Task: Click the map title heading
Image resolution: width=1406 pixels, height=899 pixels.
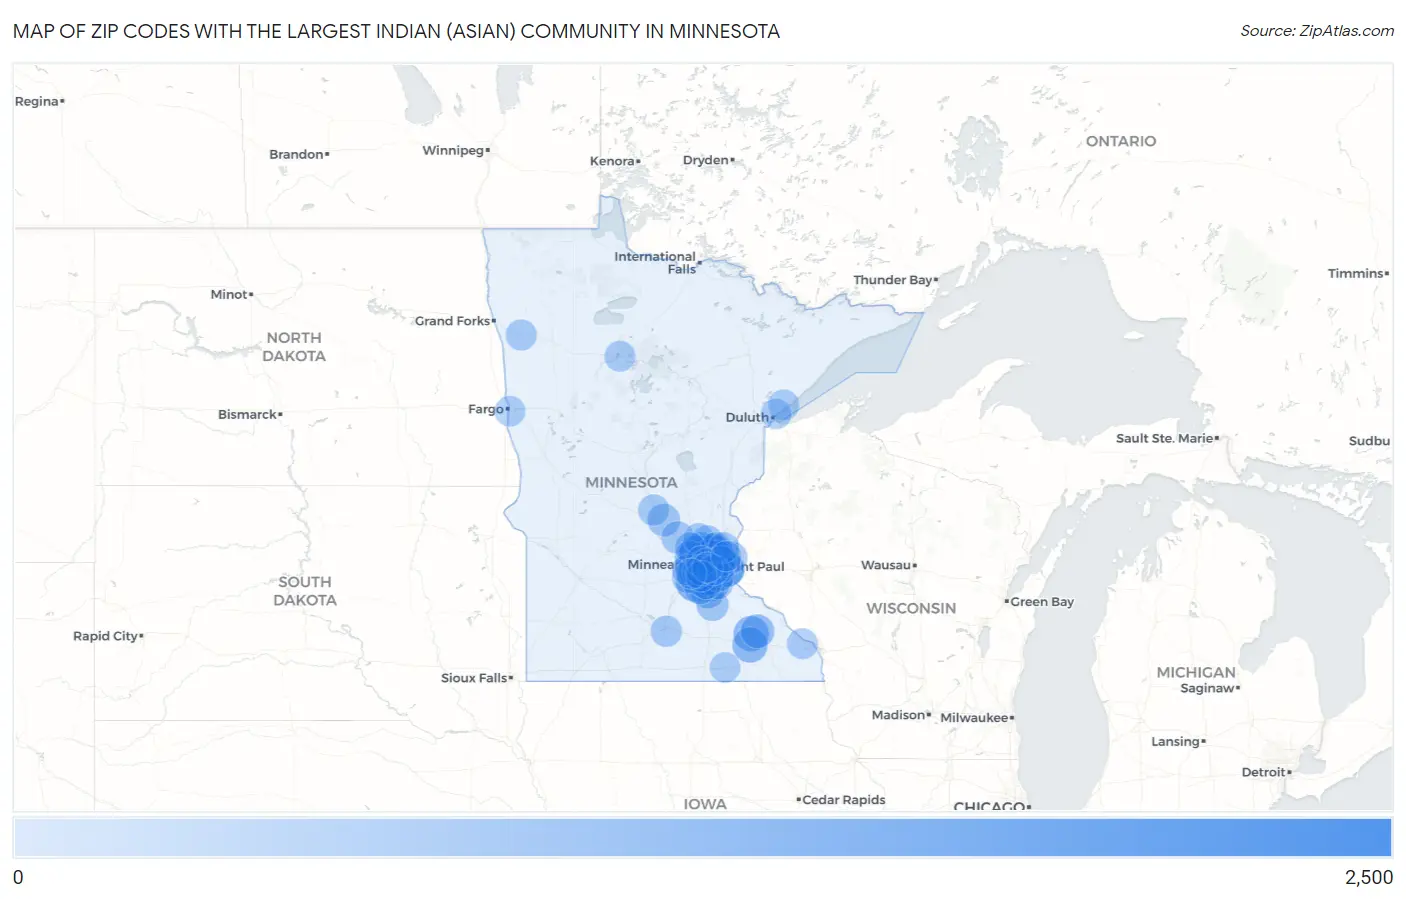Action: click(x=396, y=31)
